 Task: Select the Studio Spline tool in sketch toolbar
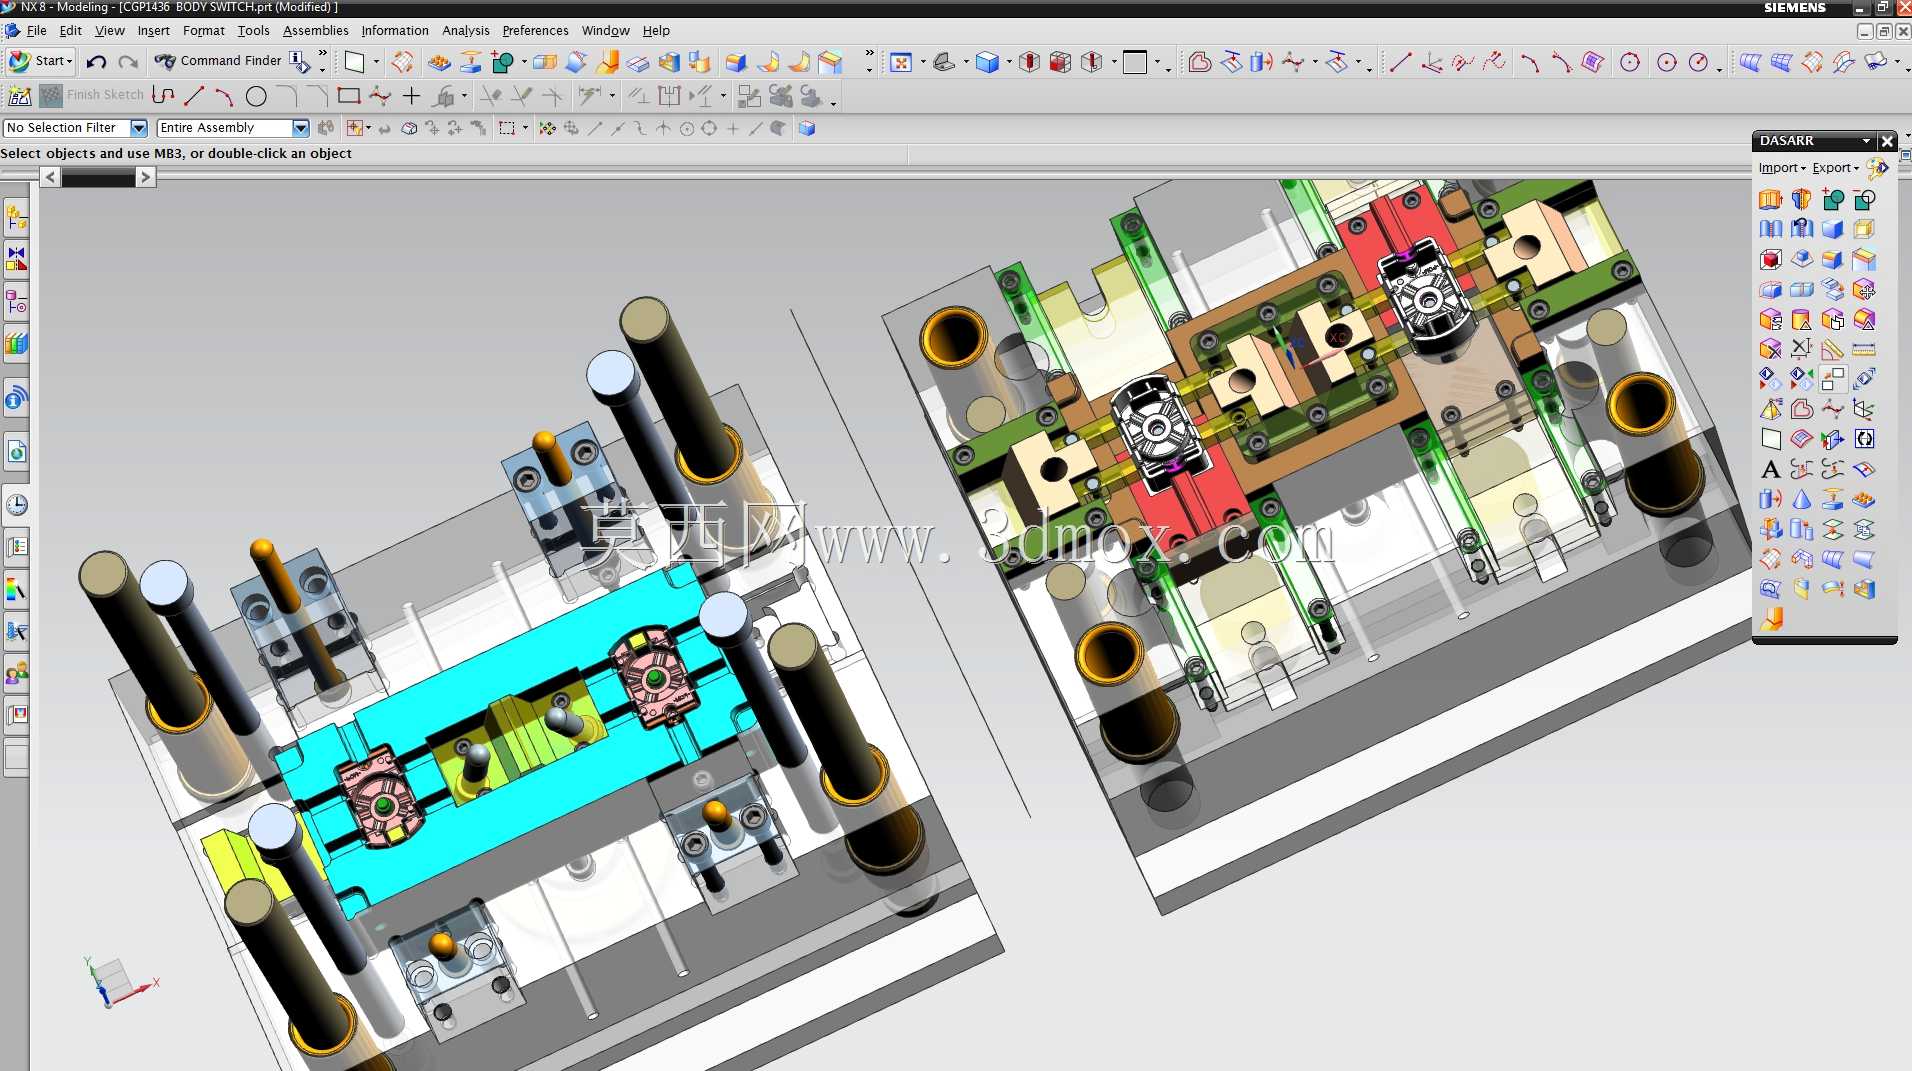click(380, 96)
